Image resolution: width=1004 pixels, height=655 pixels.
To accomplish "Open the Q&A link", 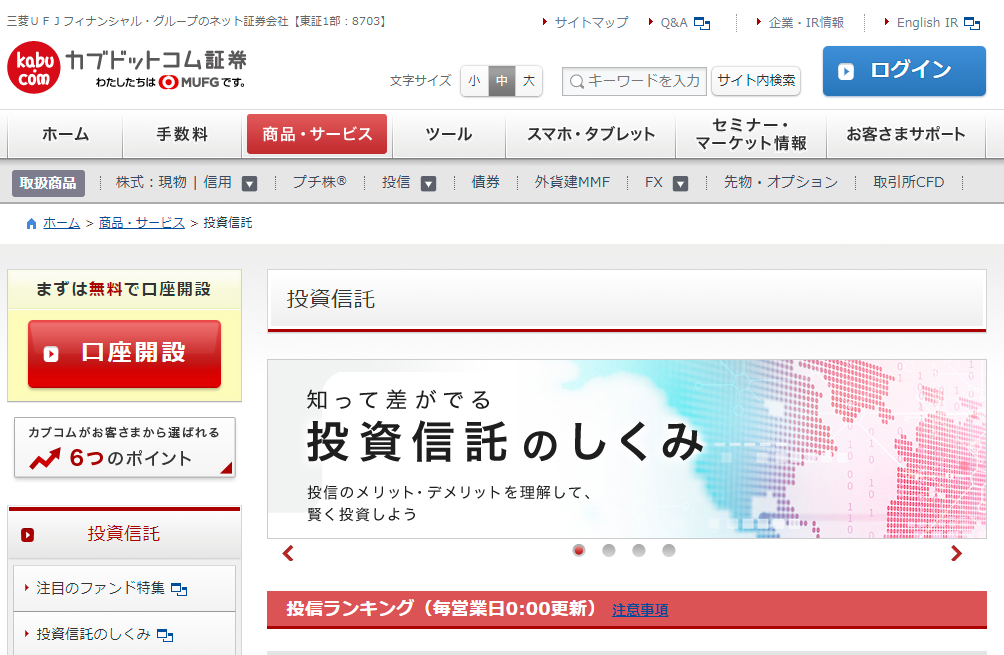I will tap(674, 23).
